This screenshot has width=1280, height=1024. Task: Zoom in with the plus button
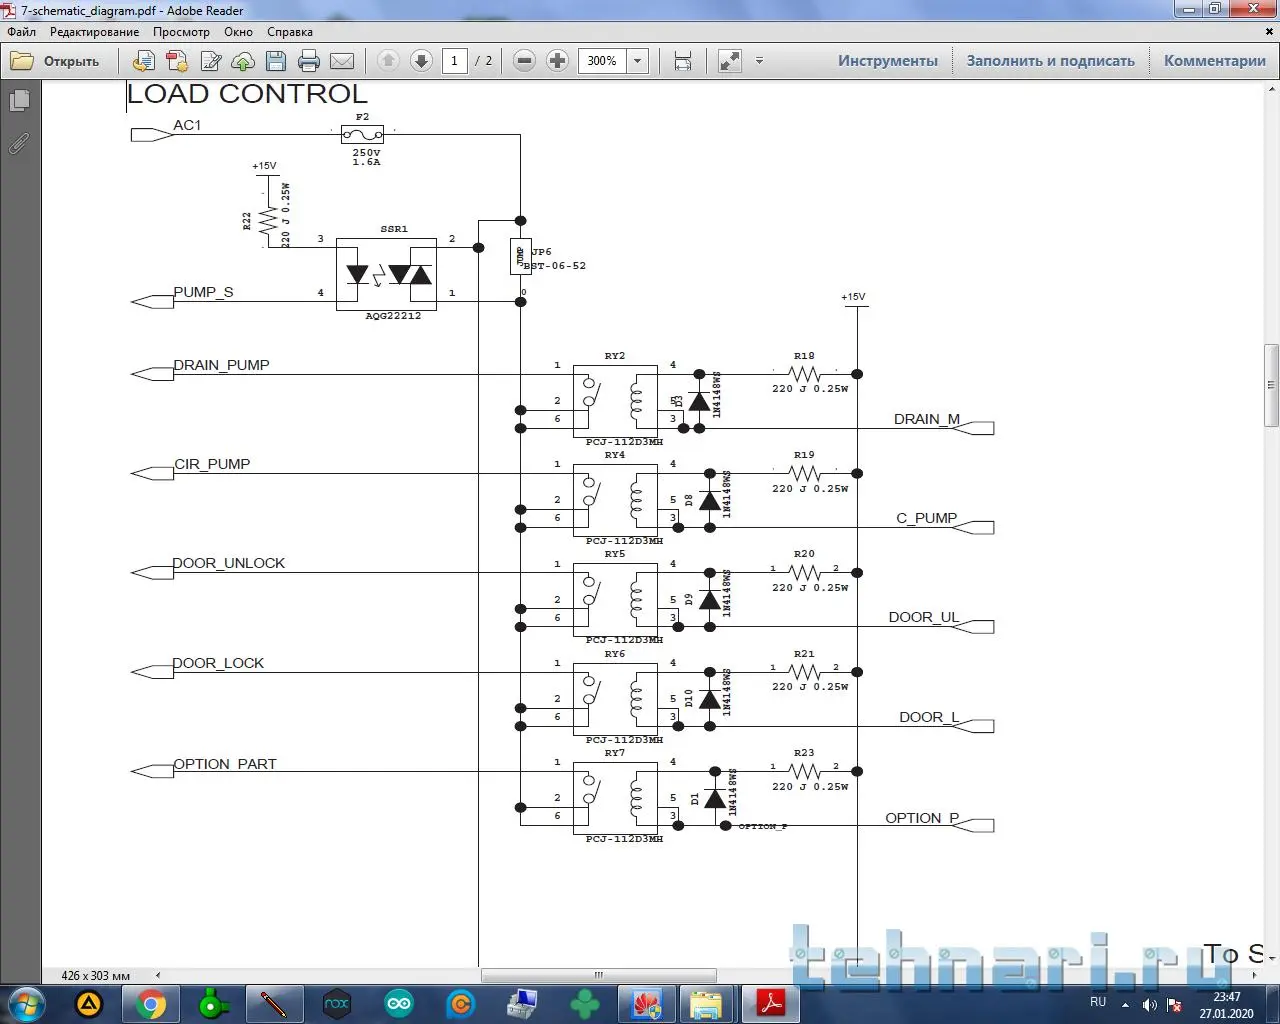[x=558, y=61]
